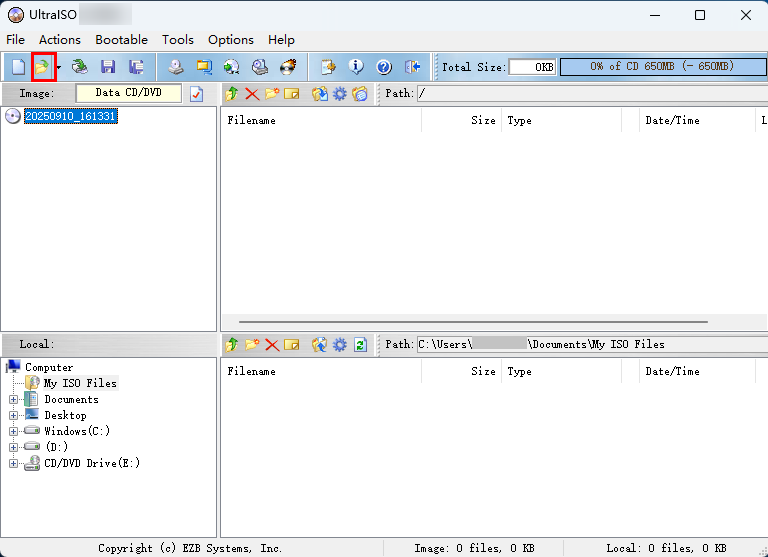Toggle the image properties checkmark icon

pyautogui.click(x=196, y=93)
